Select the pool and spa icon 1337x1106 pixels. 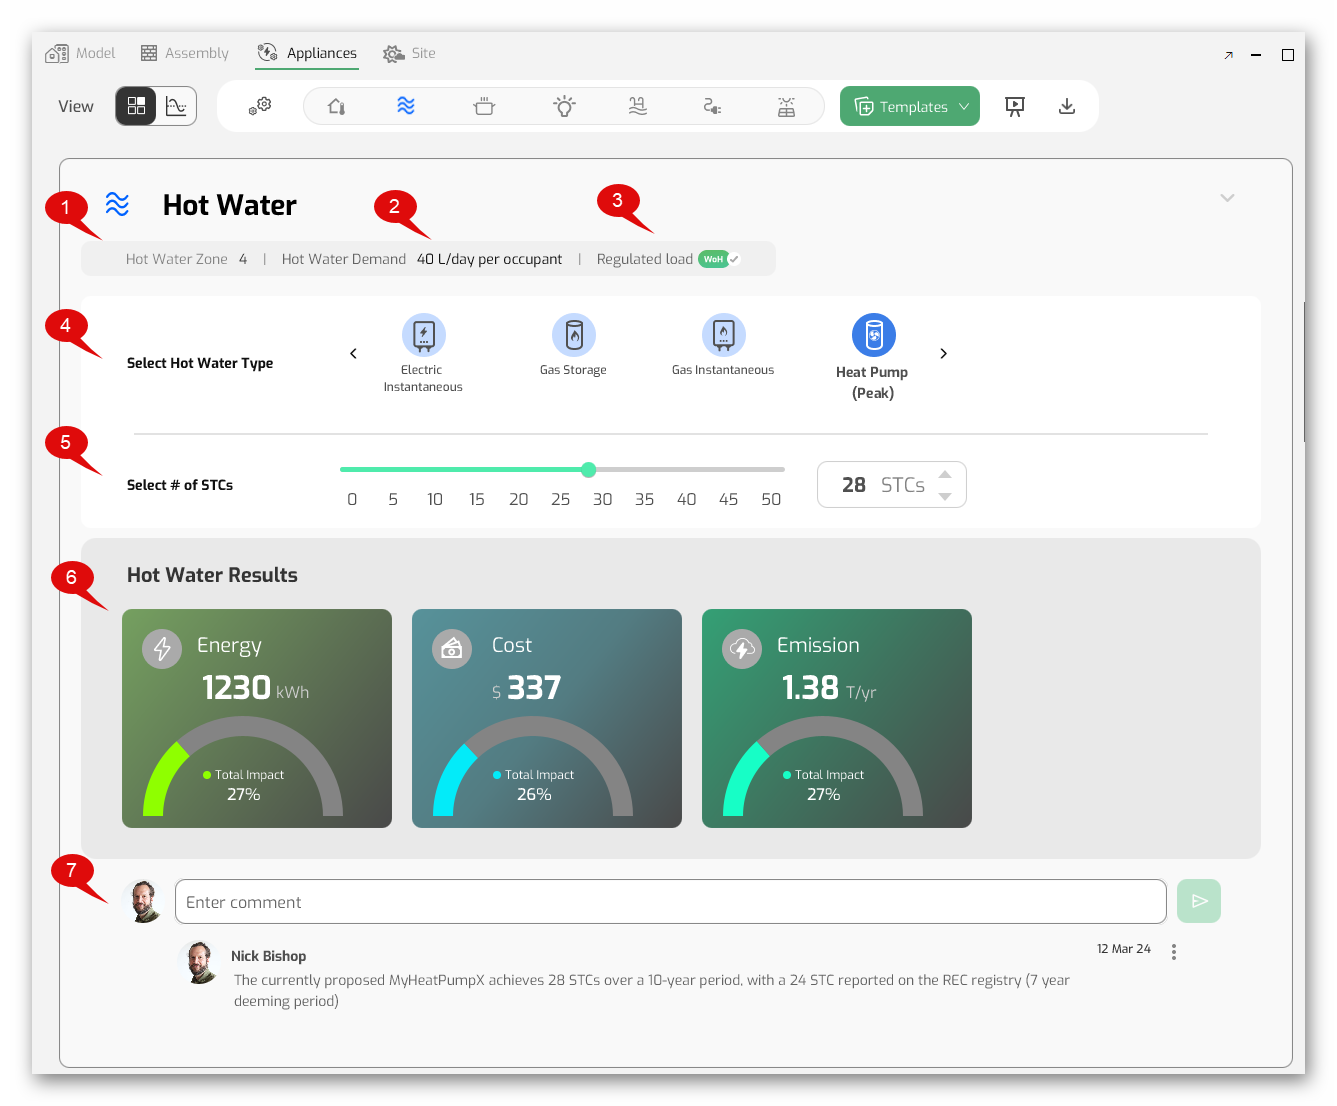click(638, 106)
